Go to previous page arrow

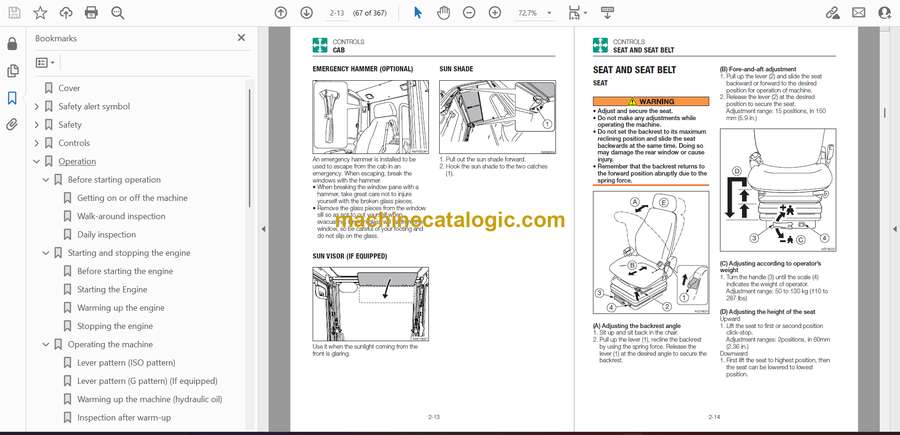point(281,13)
